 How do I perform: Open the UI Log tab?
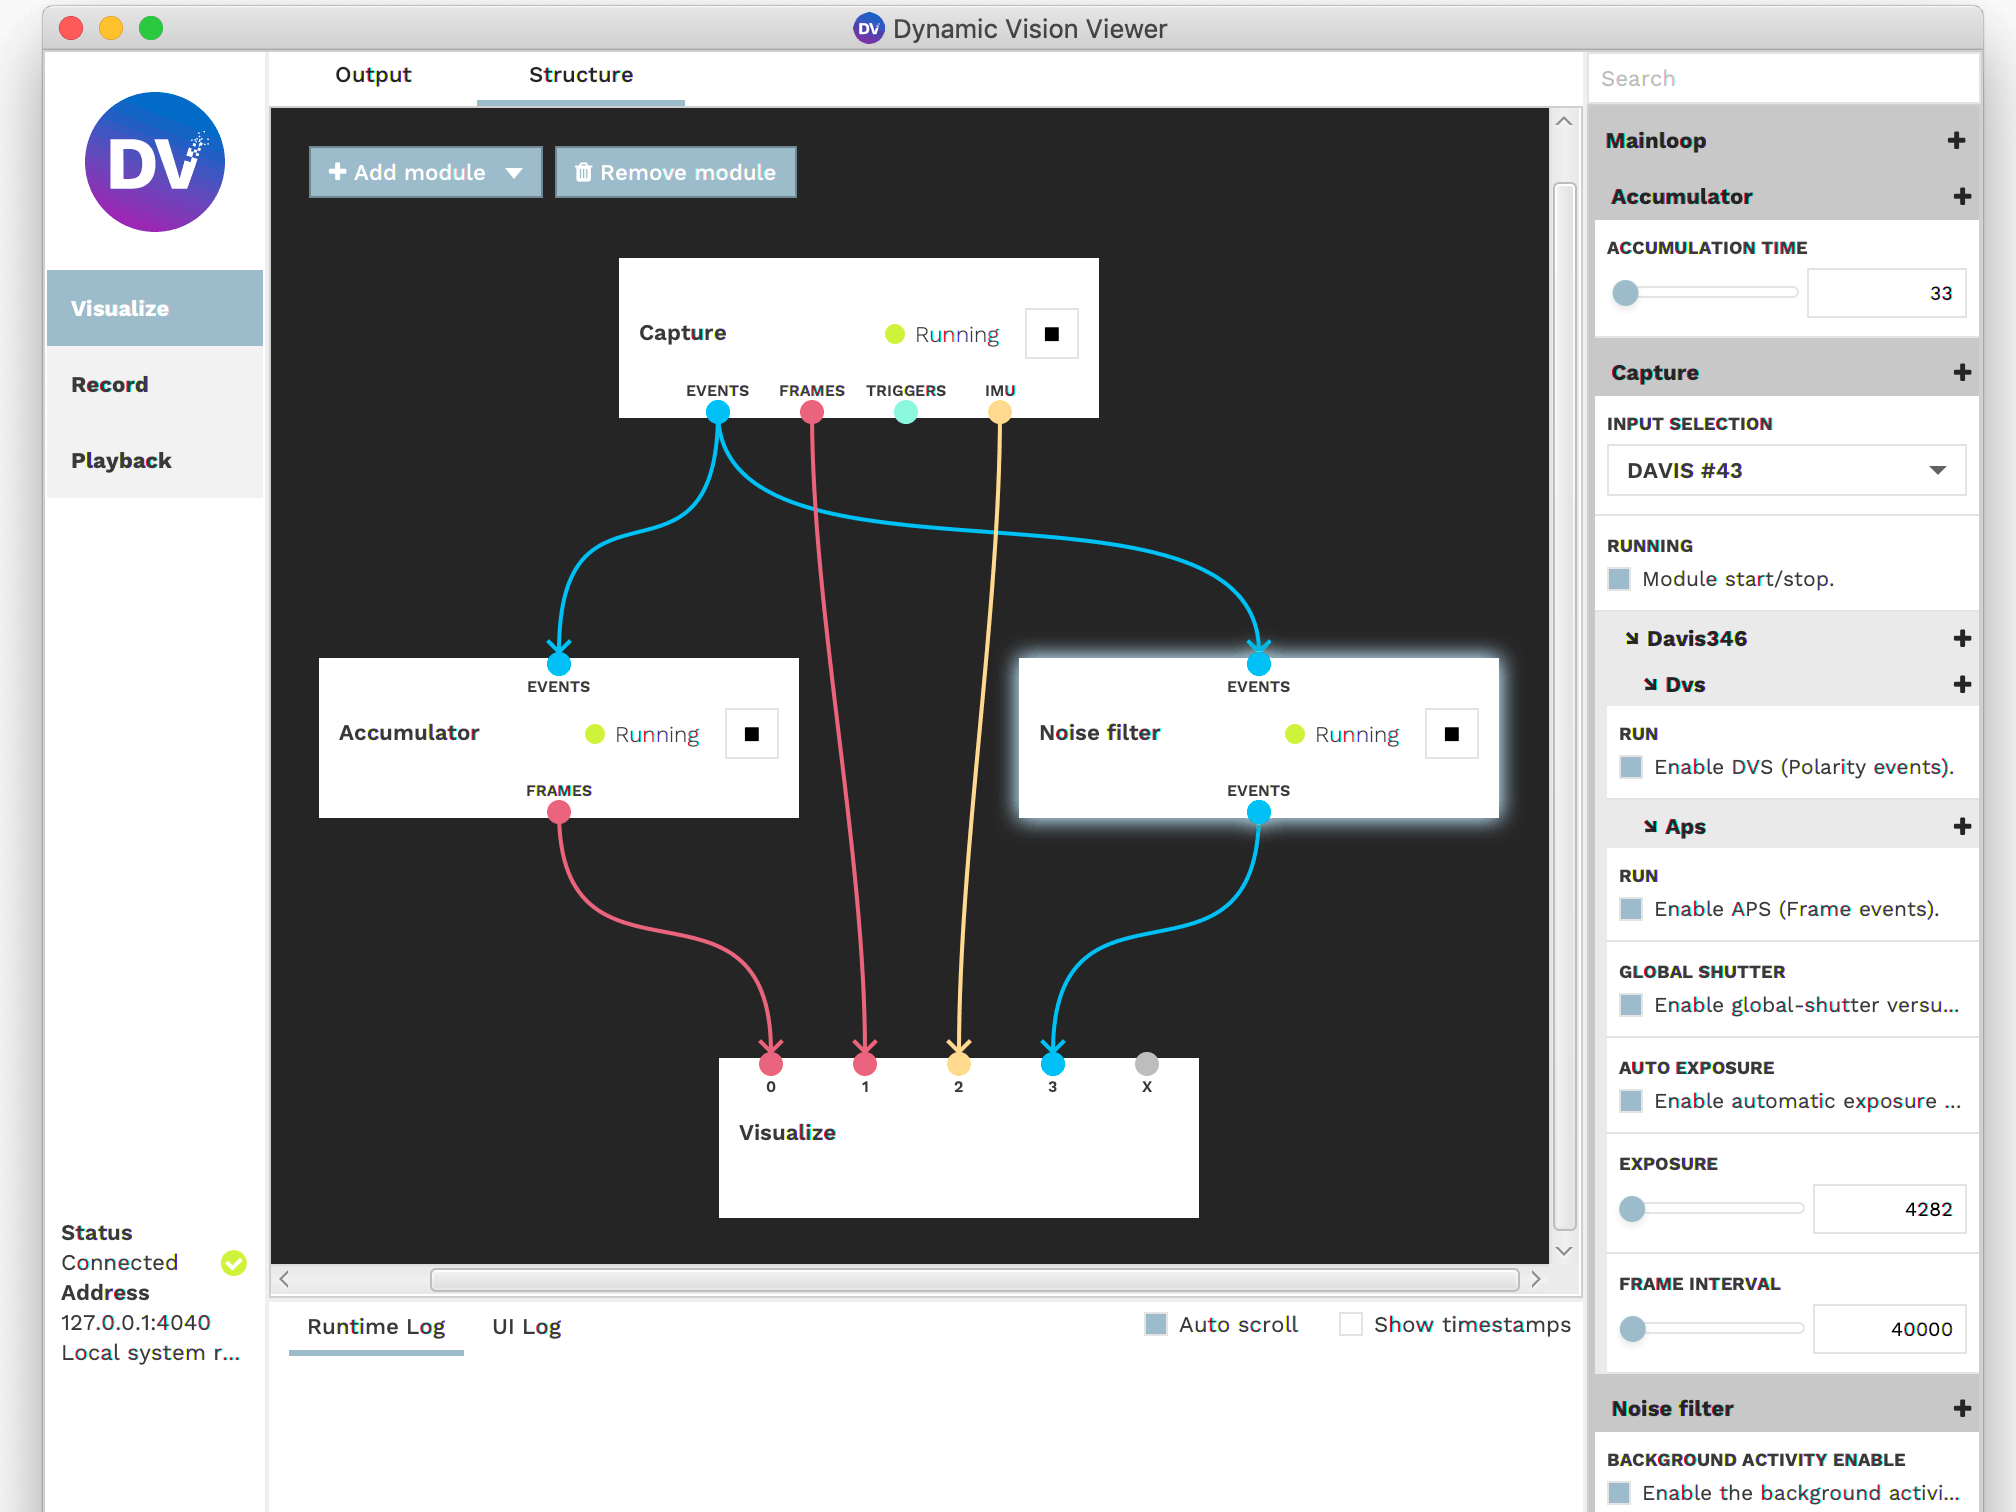coord(526,1327)
